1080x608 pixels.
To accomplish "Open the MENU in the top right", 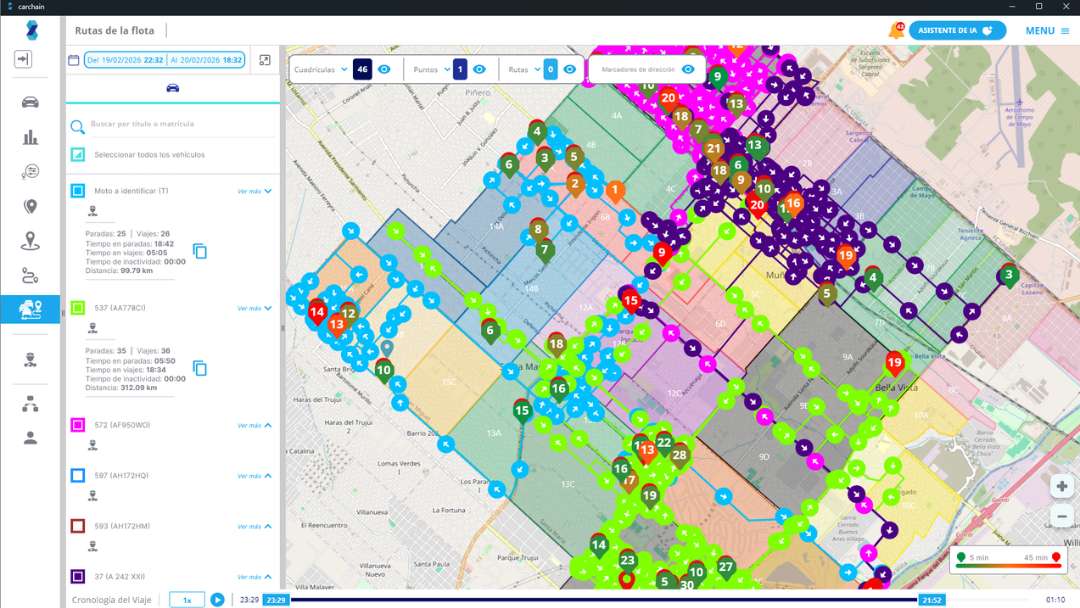I will [x=1040, y=30].
